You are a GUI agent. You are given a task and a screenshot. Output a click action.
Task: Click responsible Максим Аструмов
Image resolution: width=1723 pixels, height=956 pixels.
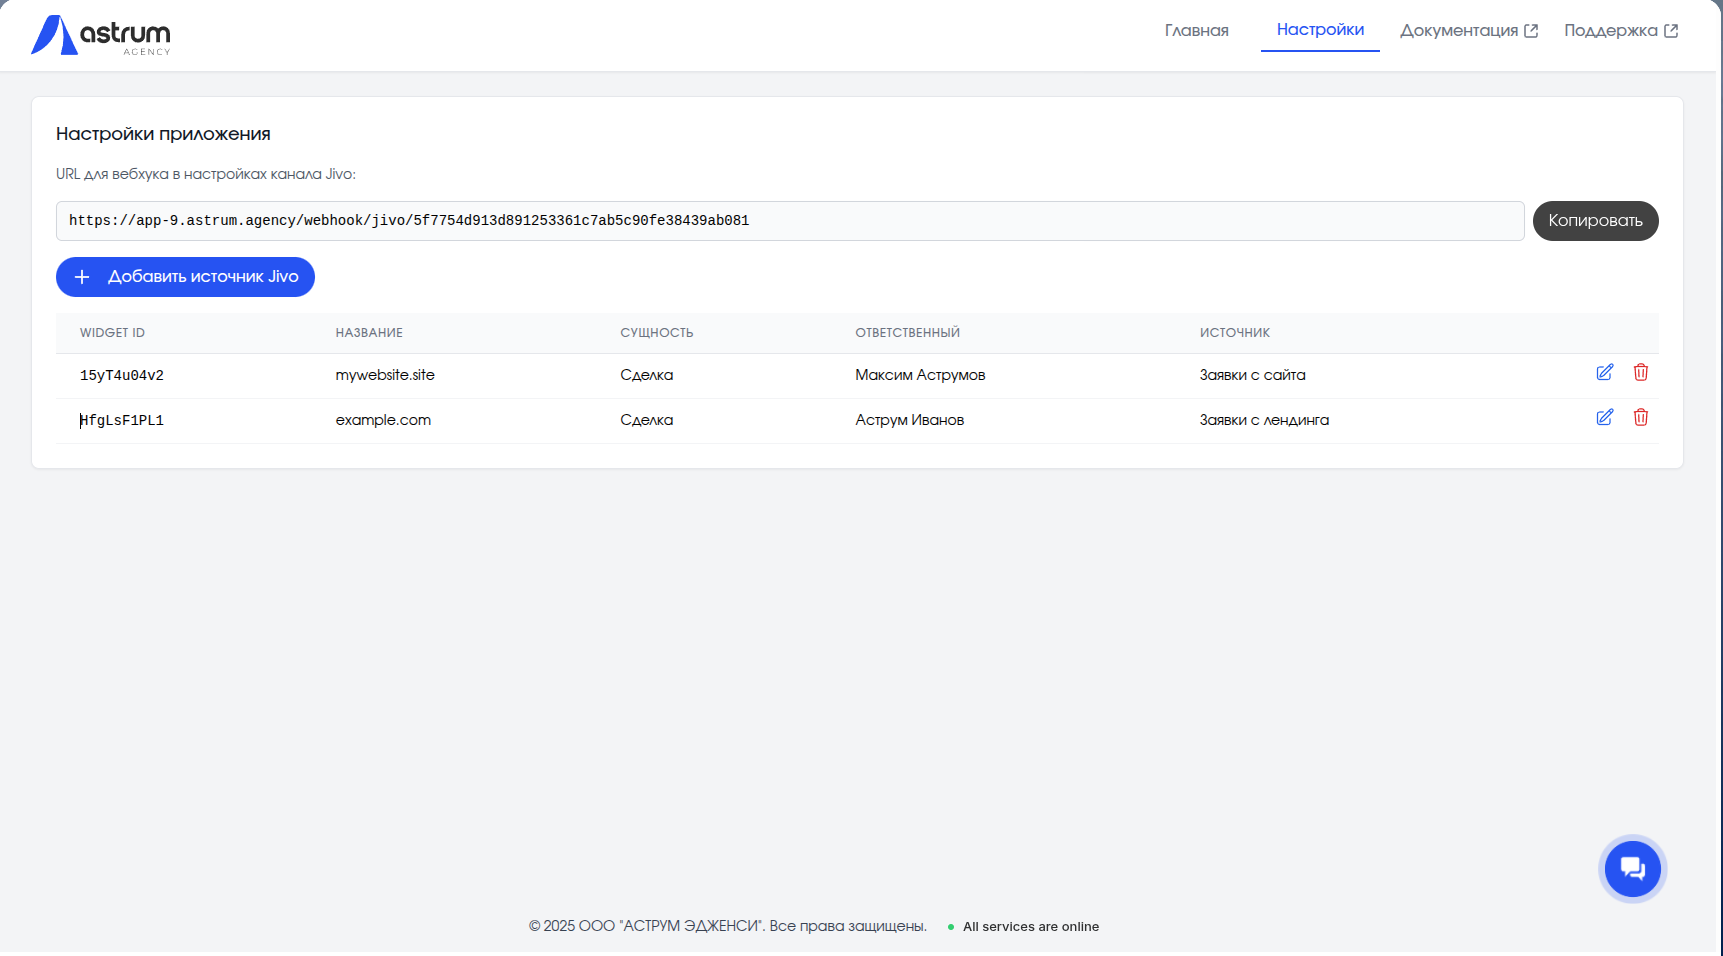pos(920,375)
